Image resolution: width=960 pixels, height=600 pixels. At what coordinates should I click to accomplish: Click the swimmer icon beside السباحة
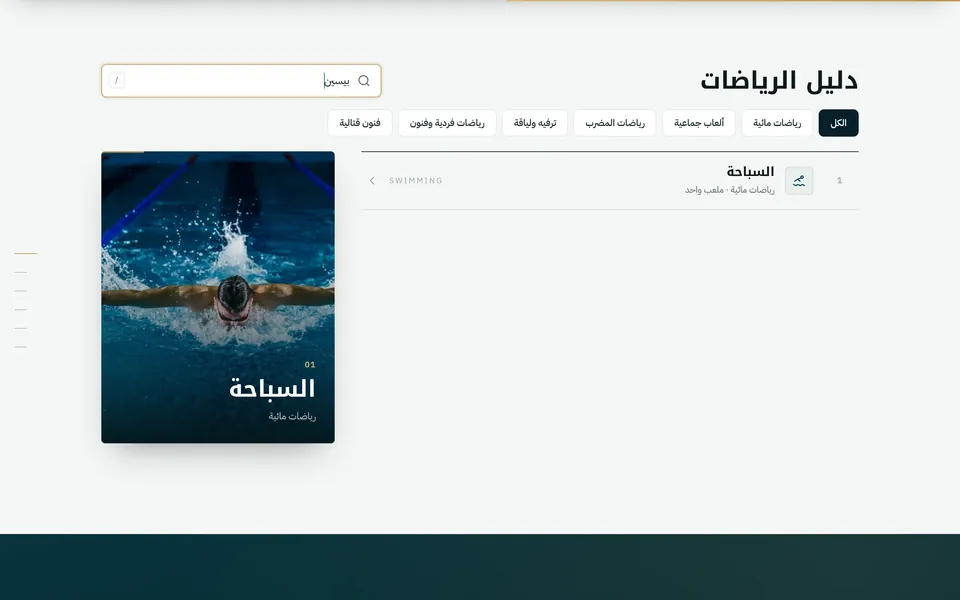[x=799, y=181]
